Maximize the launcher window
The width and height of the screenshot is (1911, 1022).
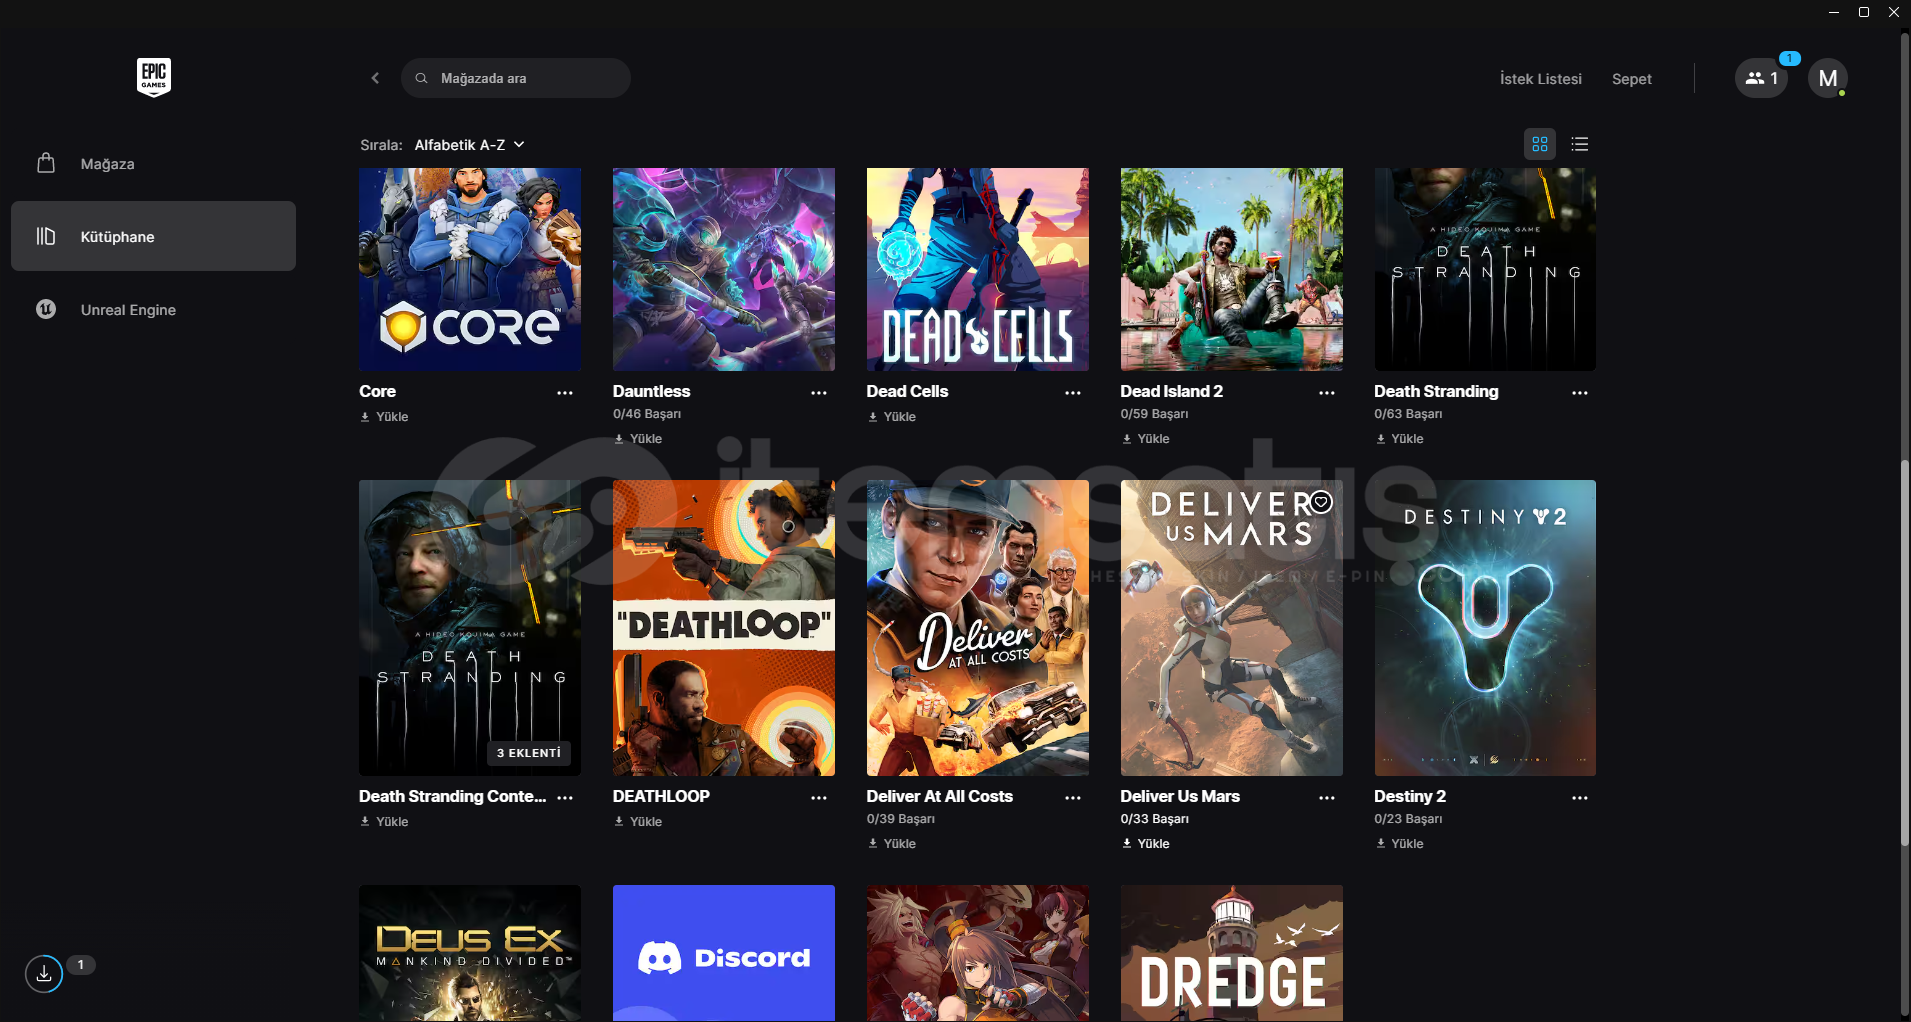[x=1864, y=12]
